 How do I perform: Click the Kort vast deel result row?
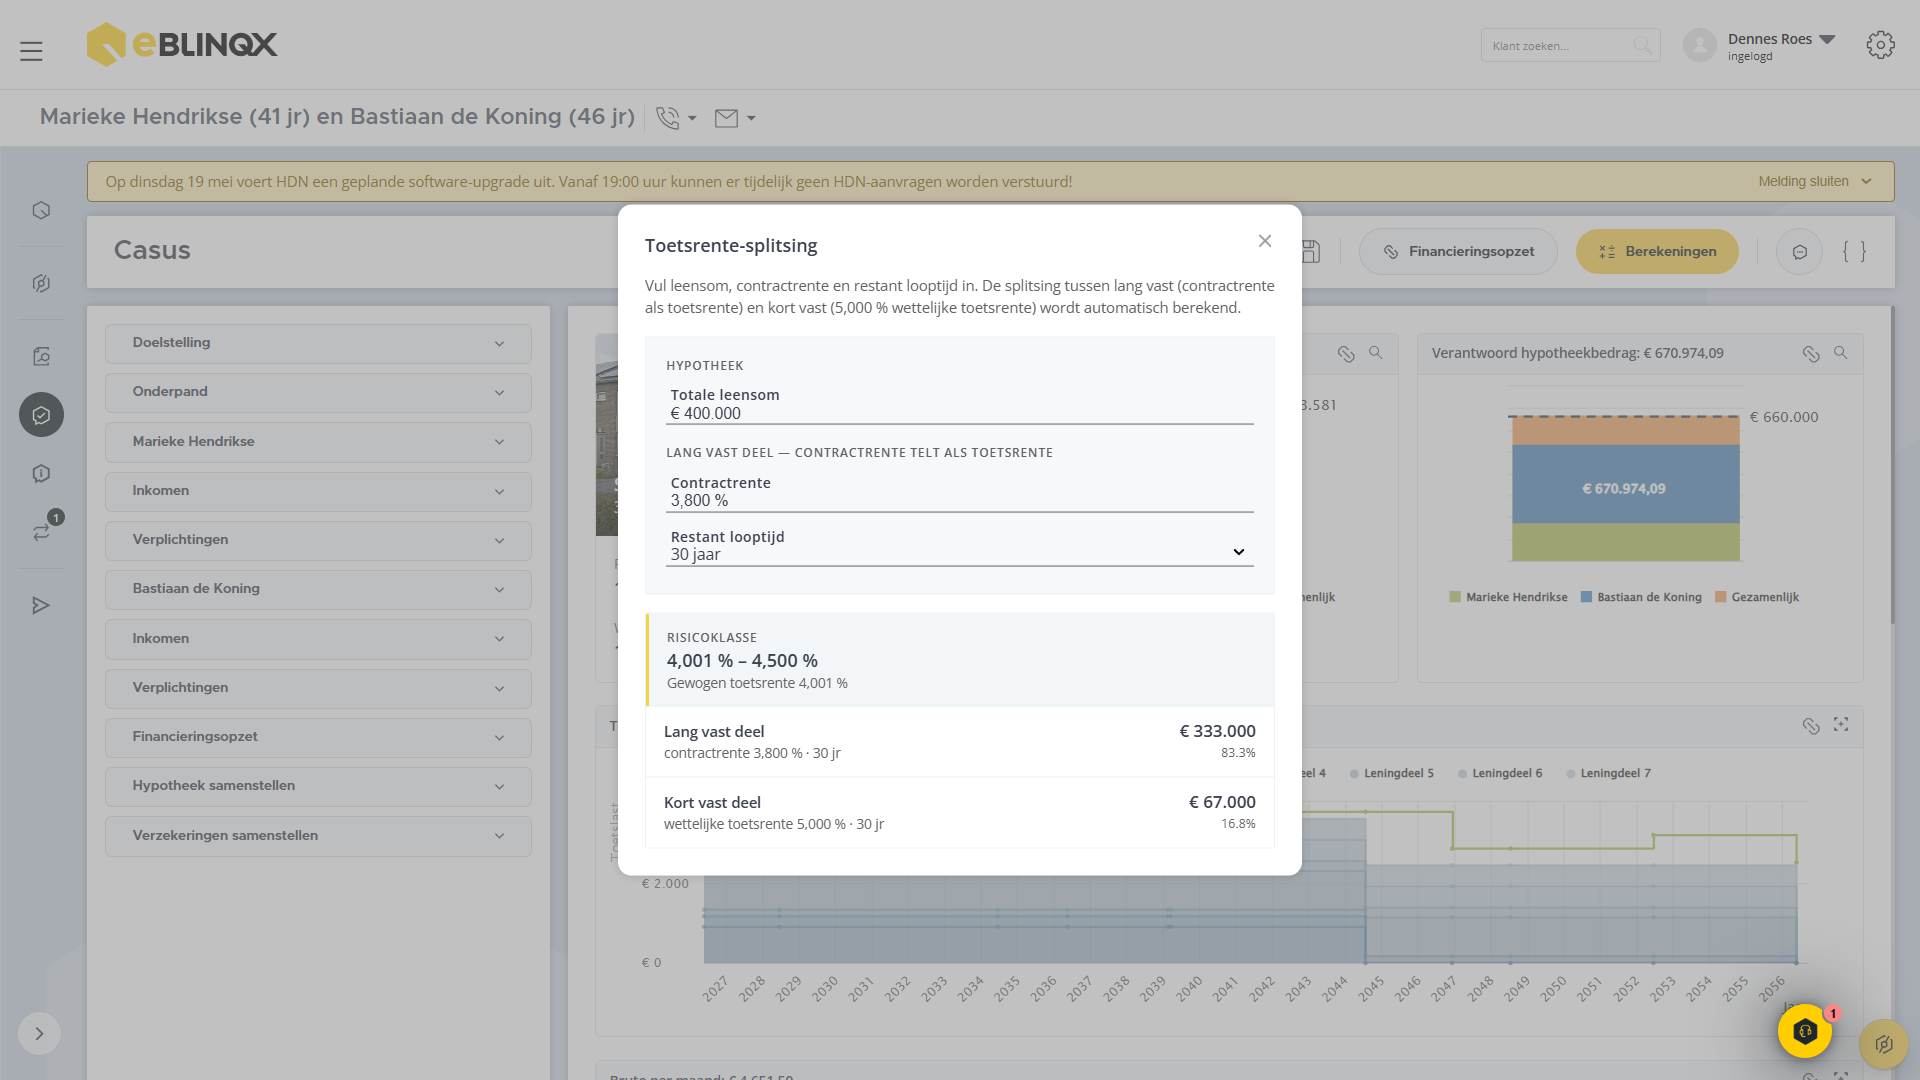pyautogui.click(x=960, y=813)
